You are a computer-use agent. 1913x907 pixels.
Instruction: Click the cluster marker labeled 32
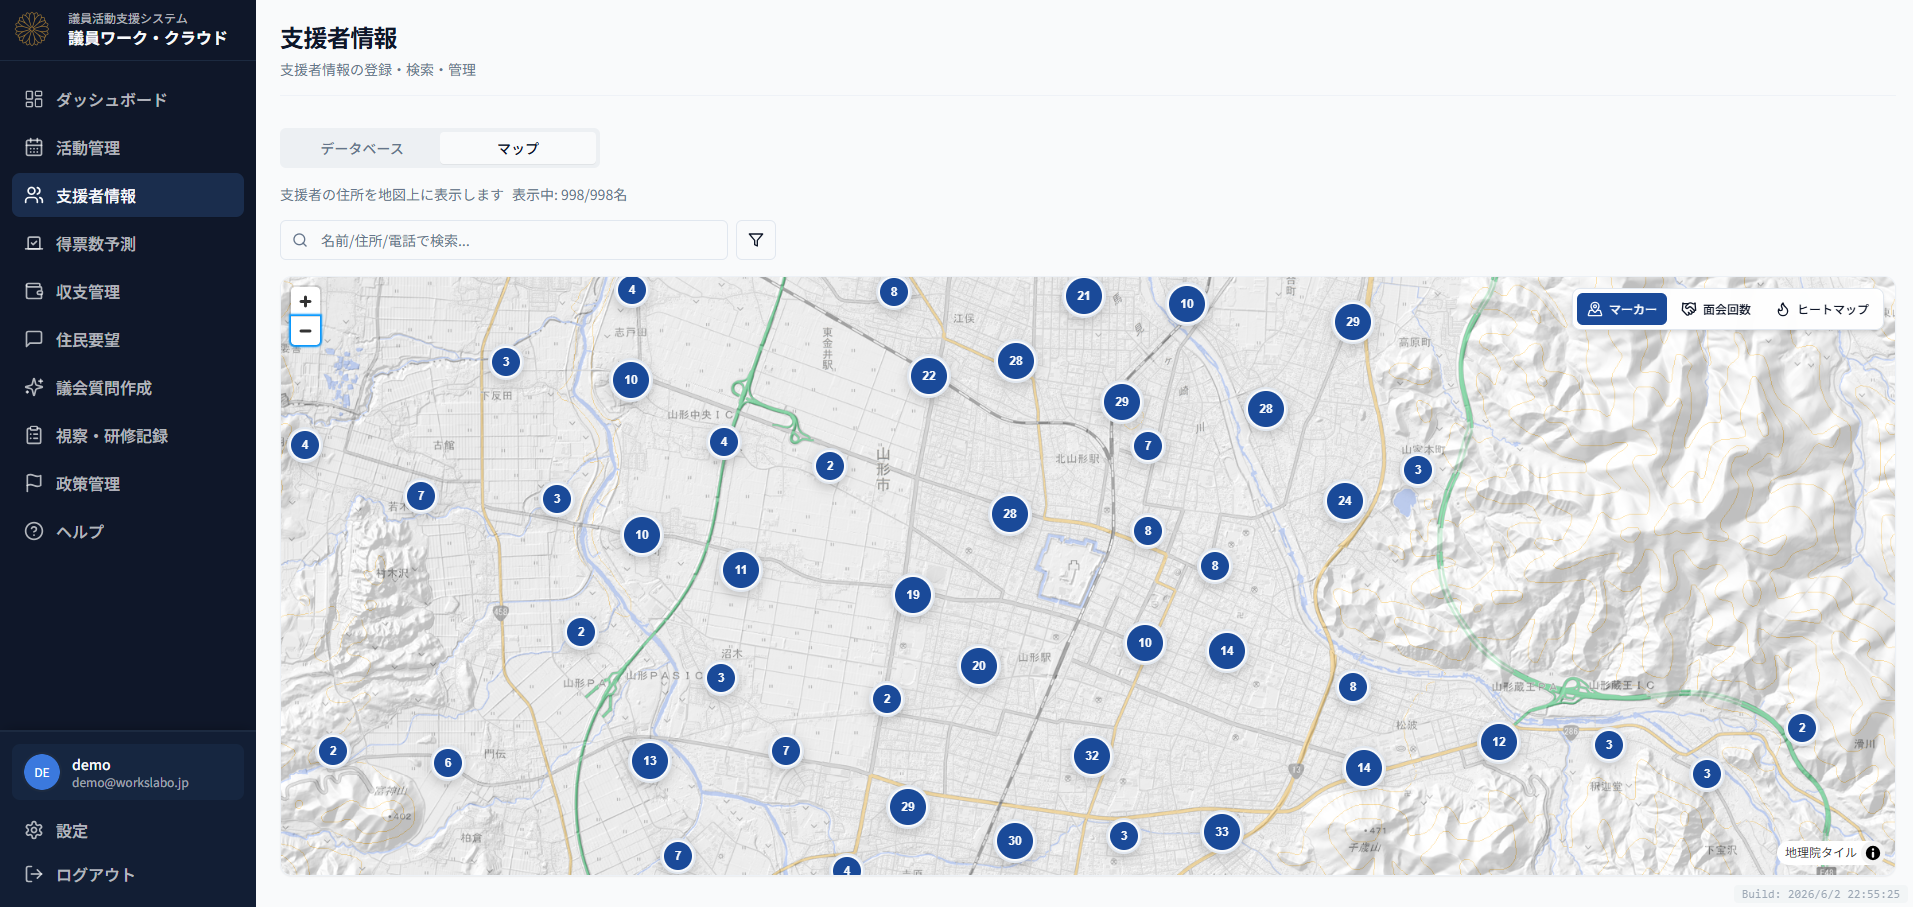[x=1092, y=756]
